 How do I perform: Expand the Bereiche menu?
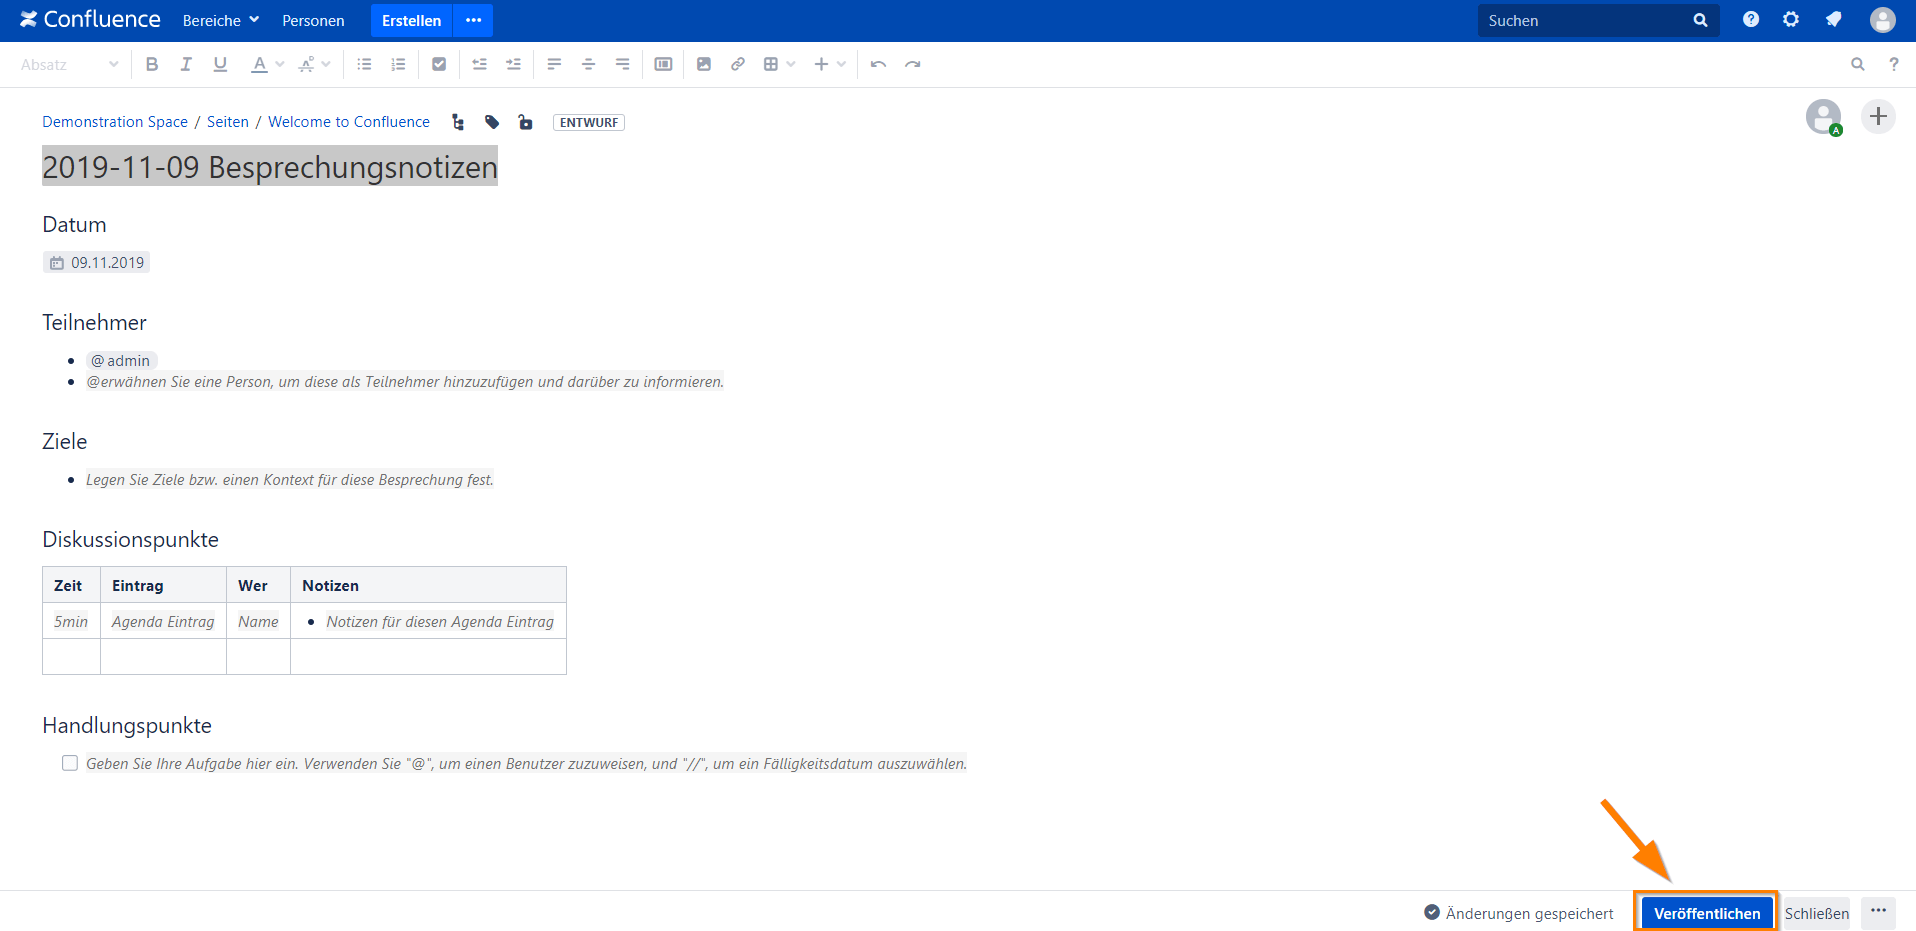[x=219, y=20]
